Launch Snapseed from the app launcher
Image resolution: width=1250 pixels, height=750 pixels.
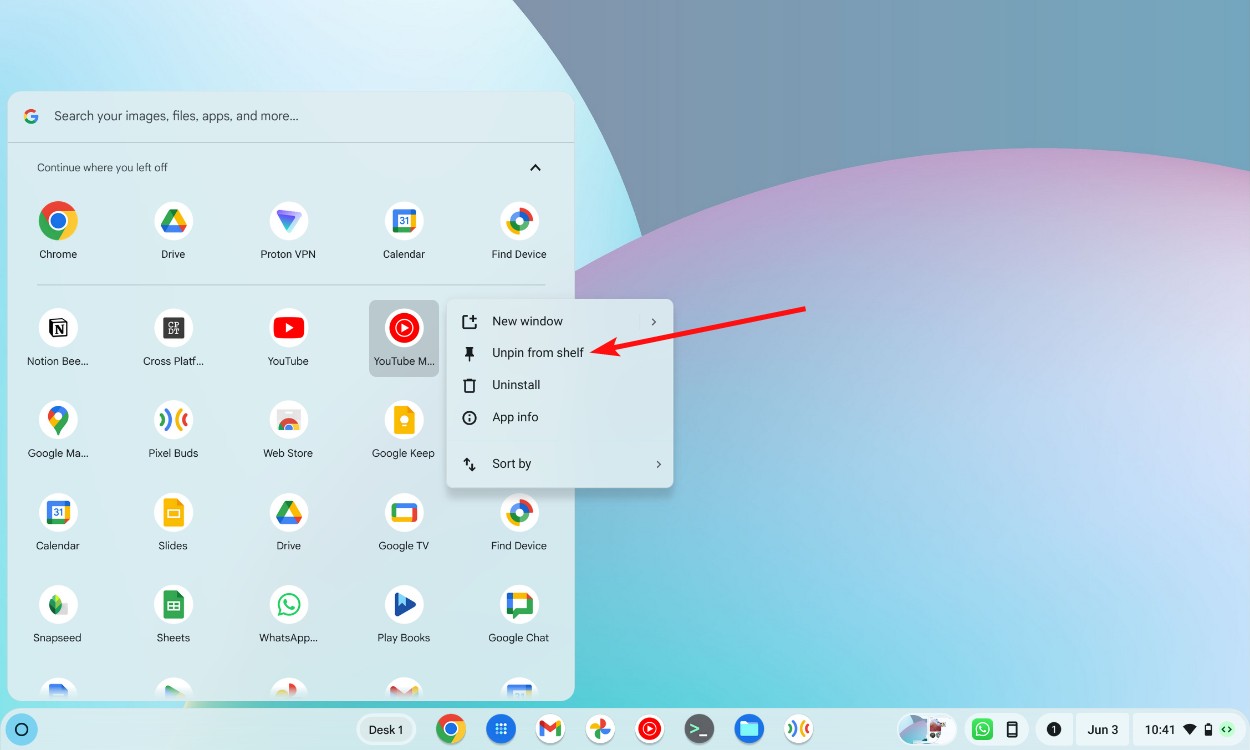click(x=57, y=604)
